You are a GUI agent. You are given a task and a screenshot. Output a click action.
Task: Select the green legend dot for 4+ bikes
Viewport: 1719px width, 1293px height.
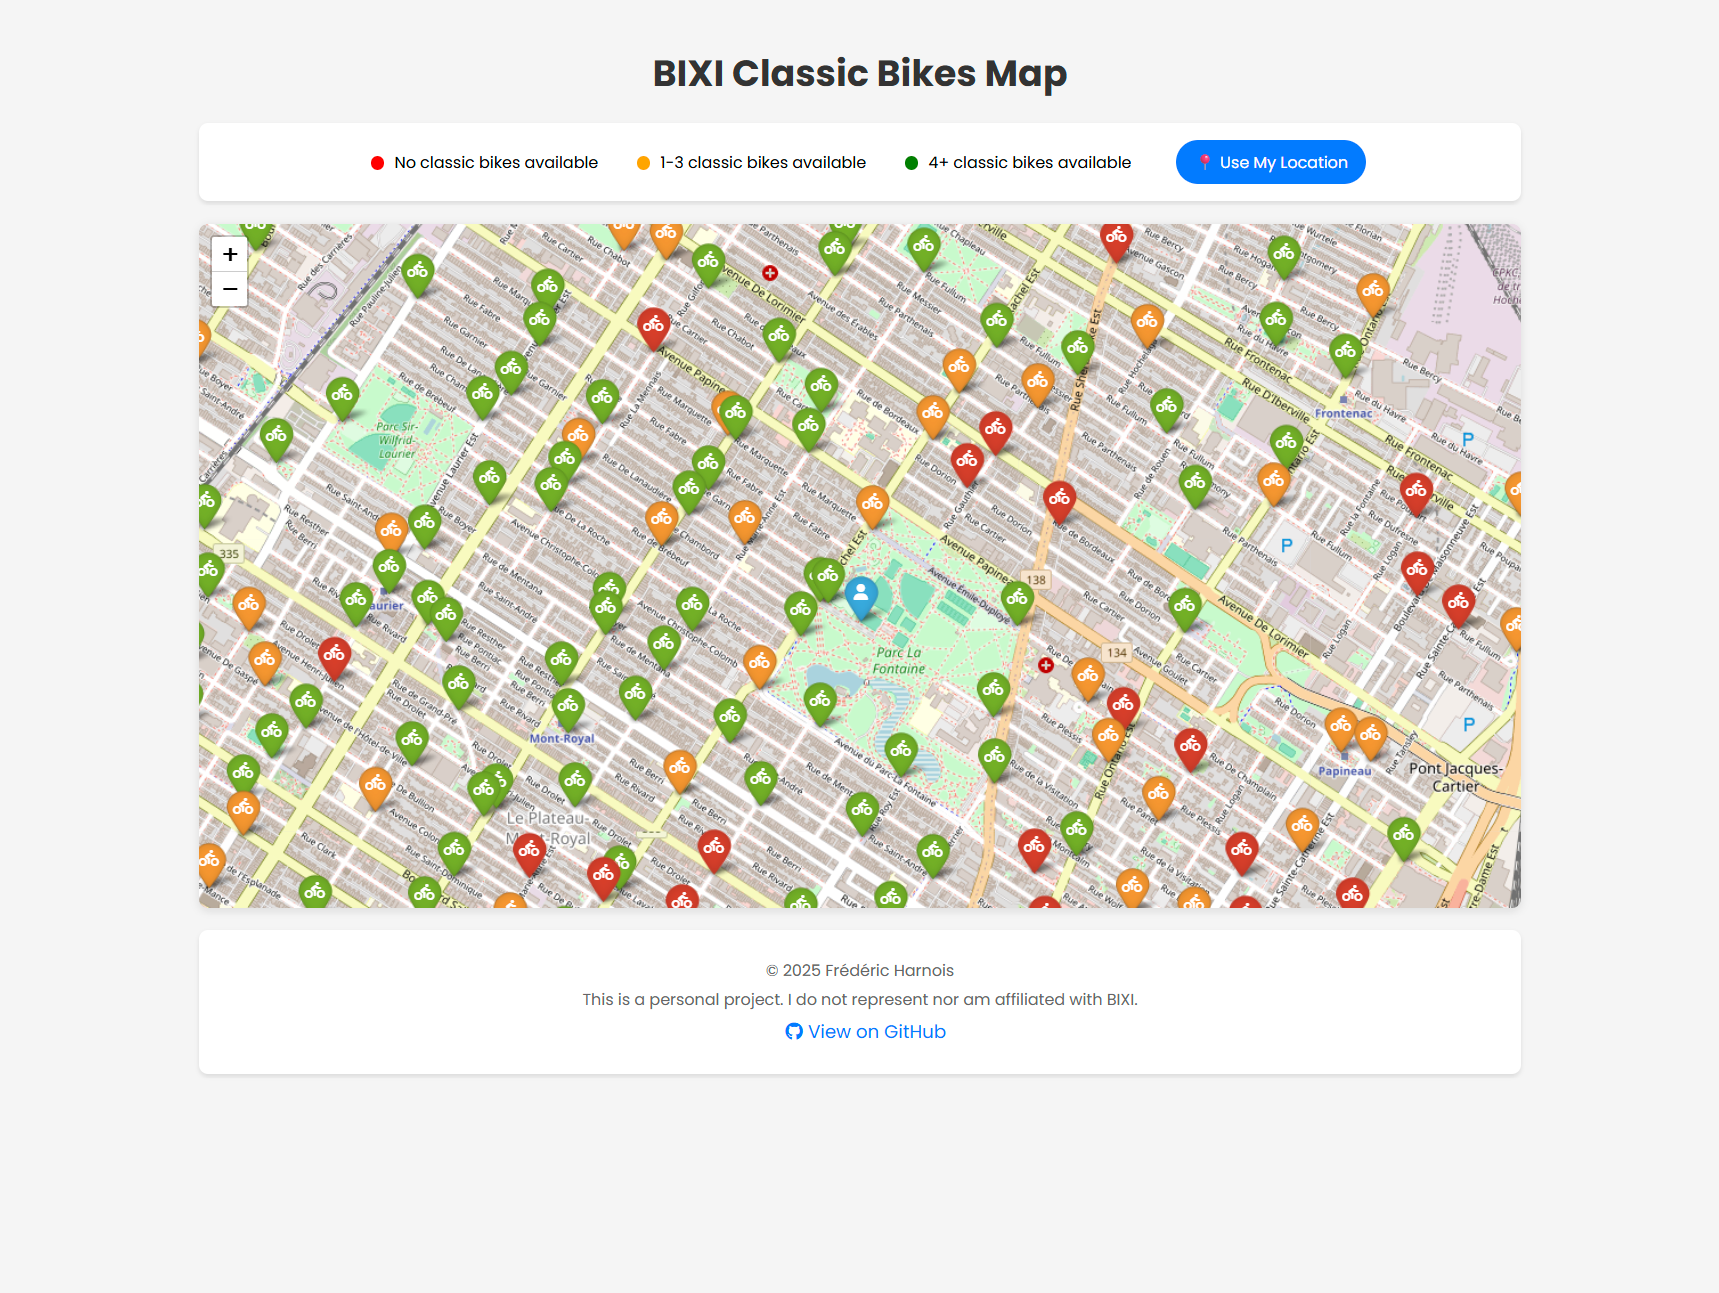point(911,162)
